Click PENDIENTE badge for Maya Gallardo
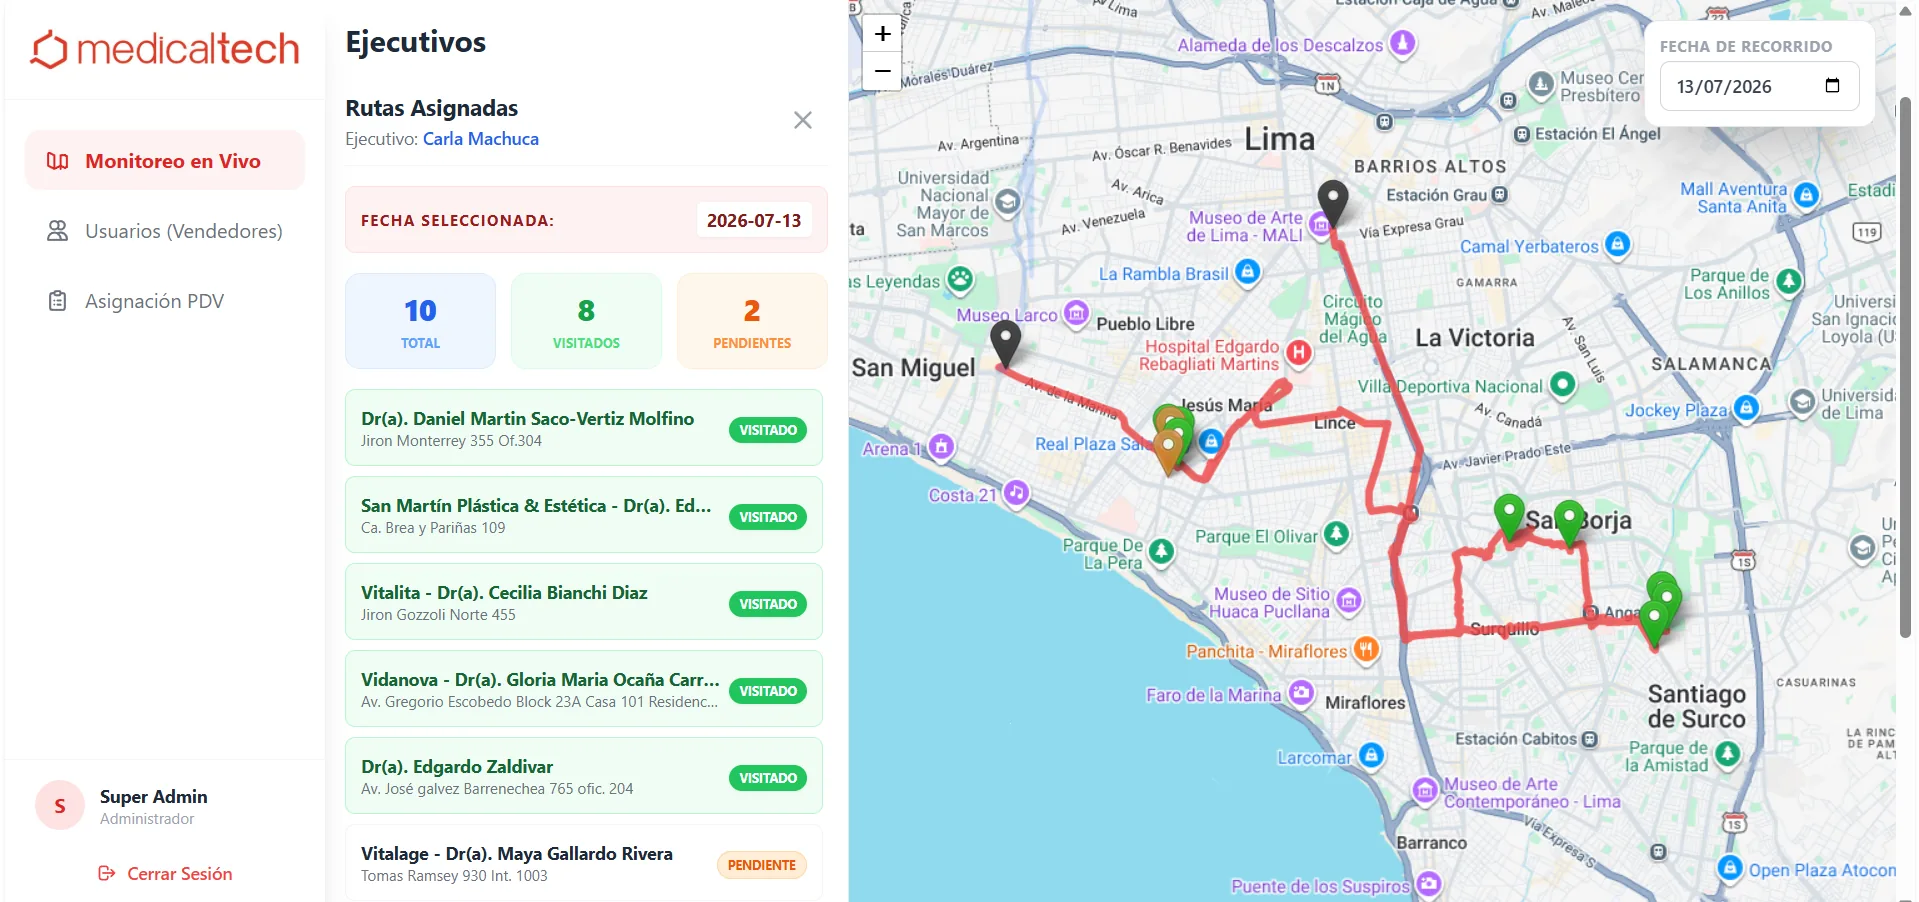This screenshot has height=902, width=1919. 762,865
